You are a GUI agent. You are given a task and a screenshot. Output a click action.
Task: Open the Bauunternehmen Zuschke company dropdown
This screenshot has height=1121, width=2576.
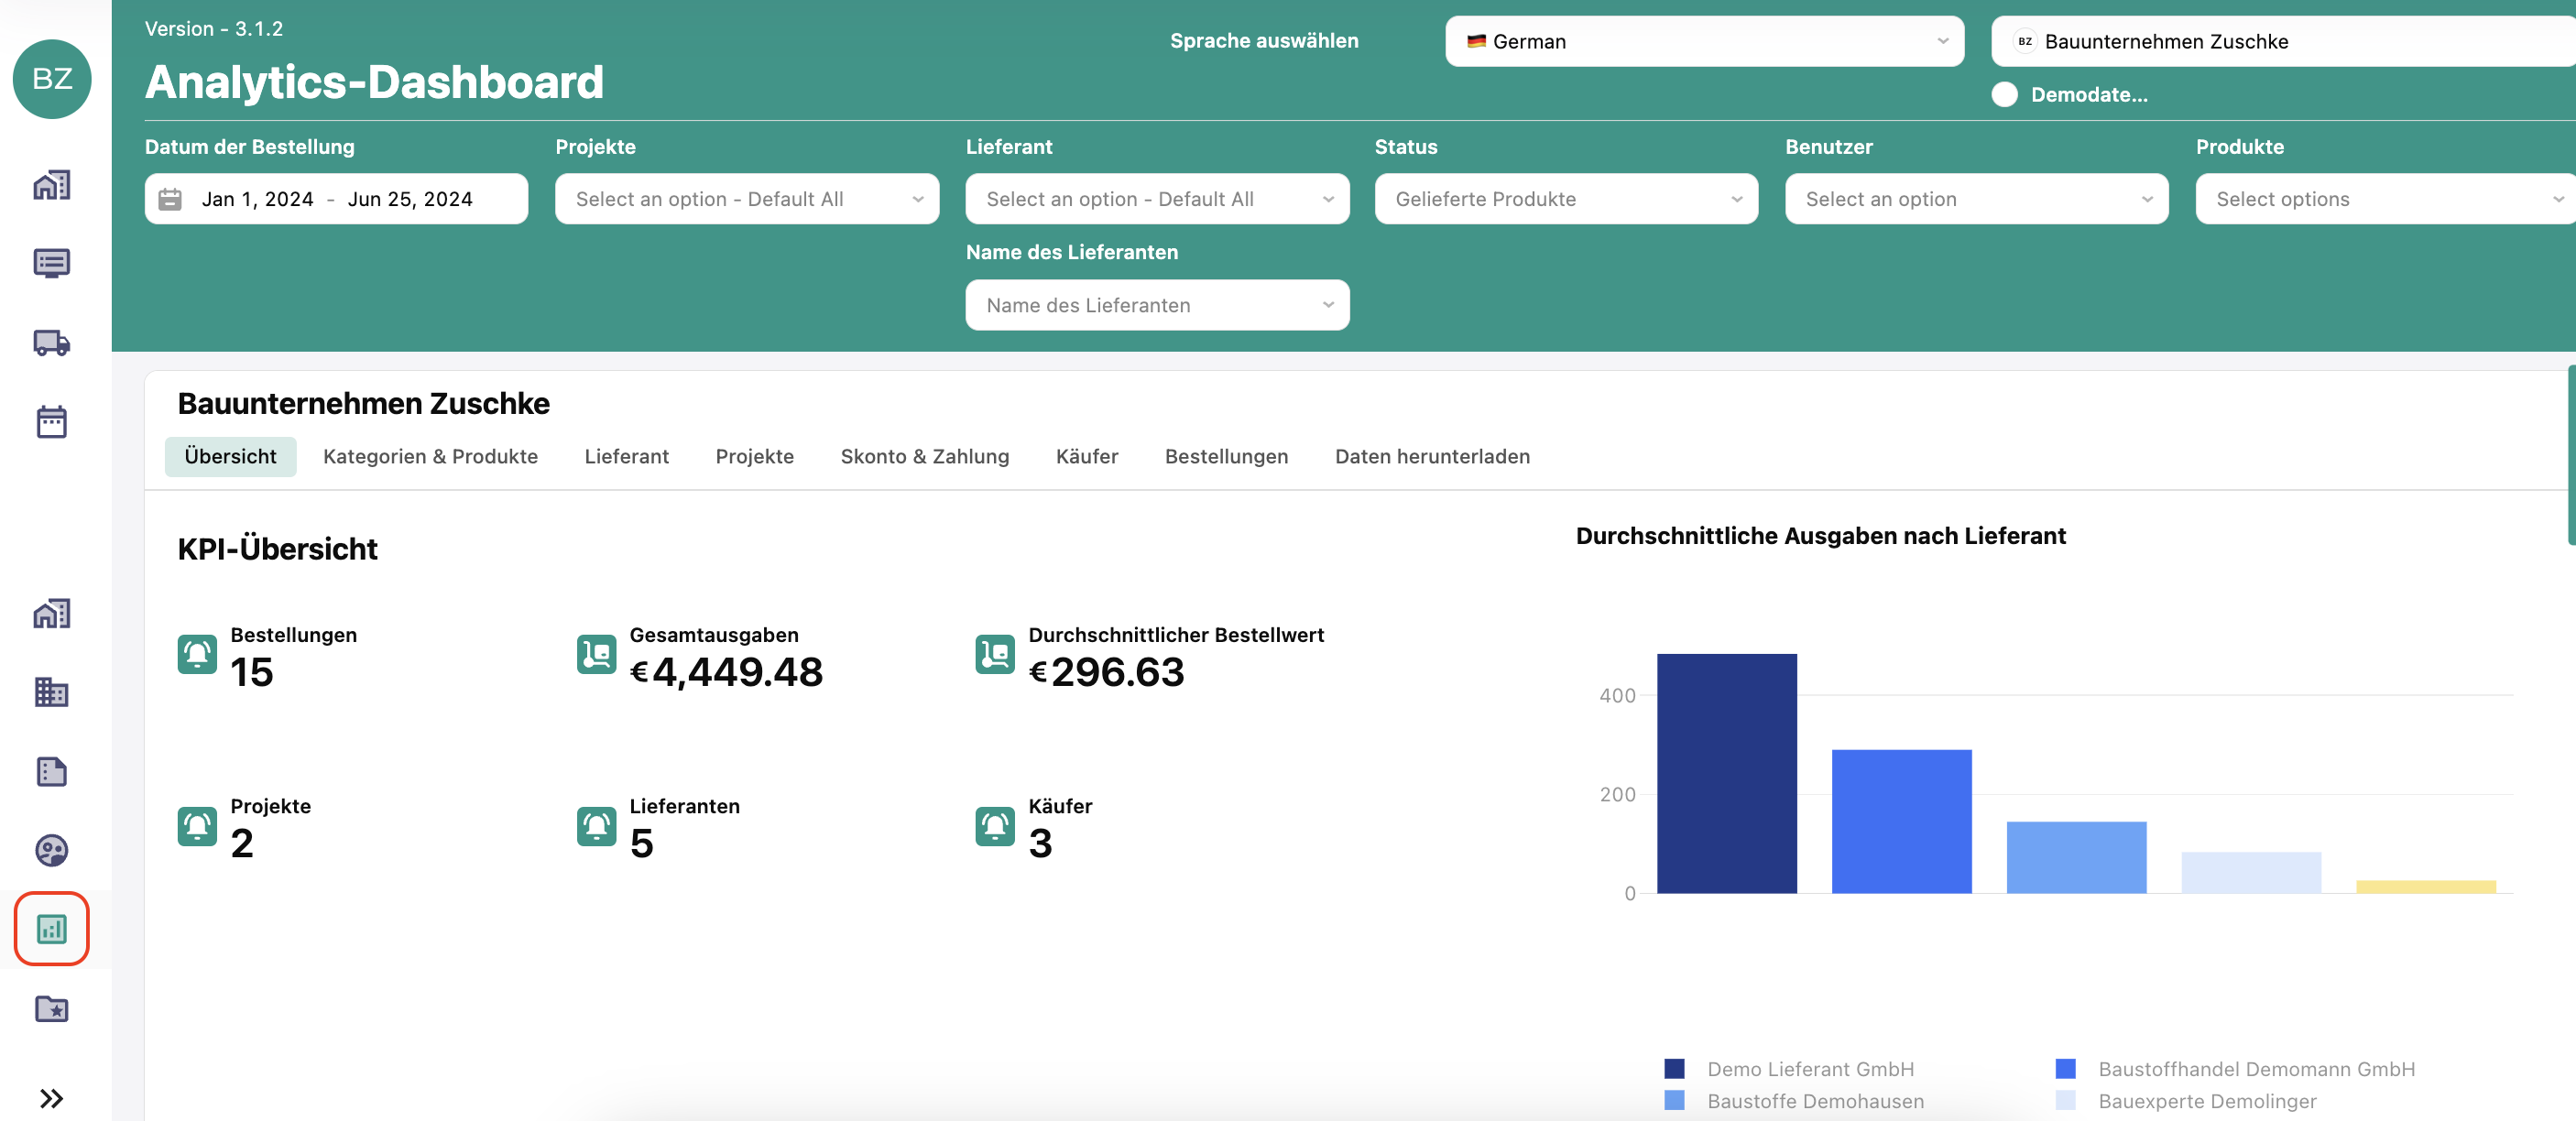click(2283, 41)
